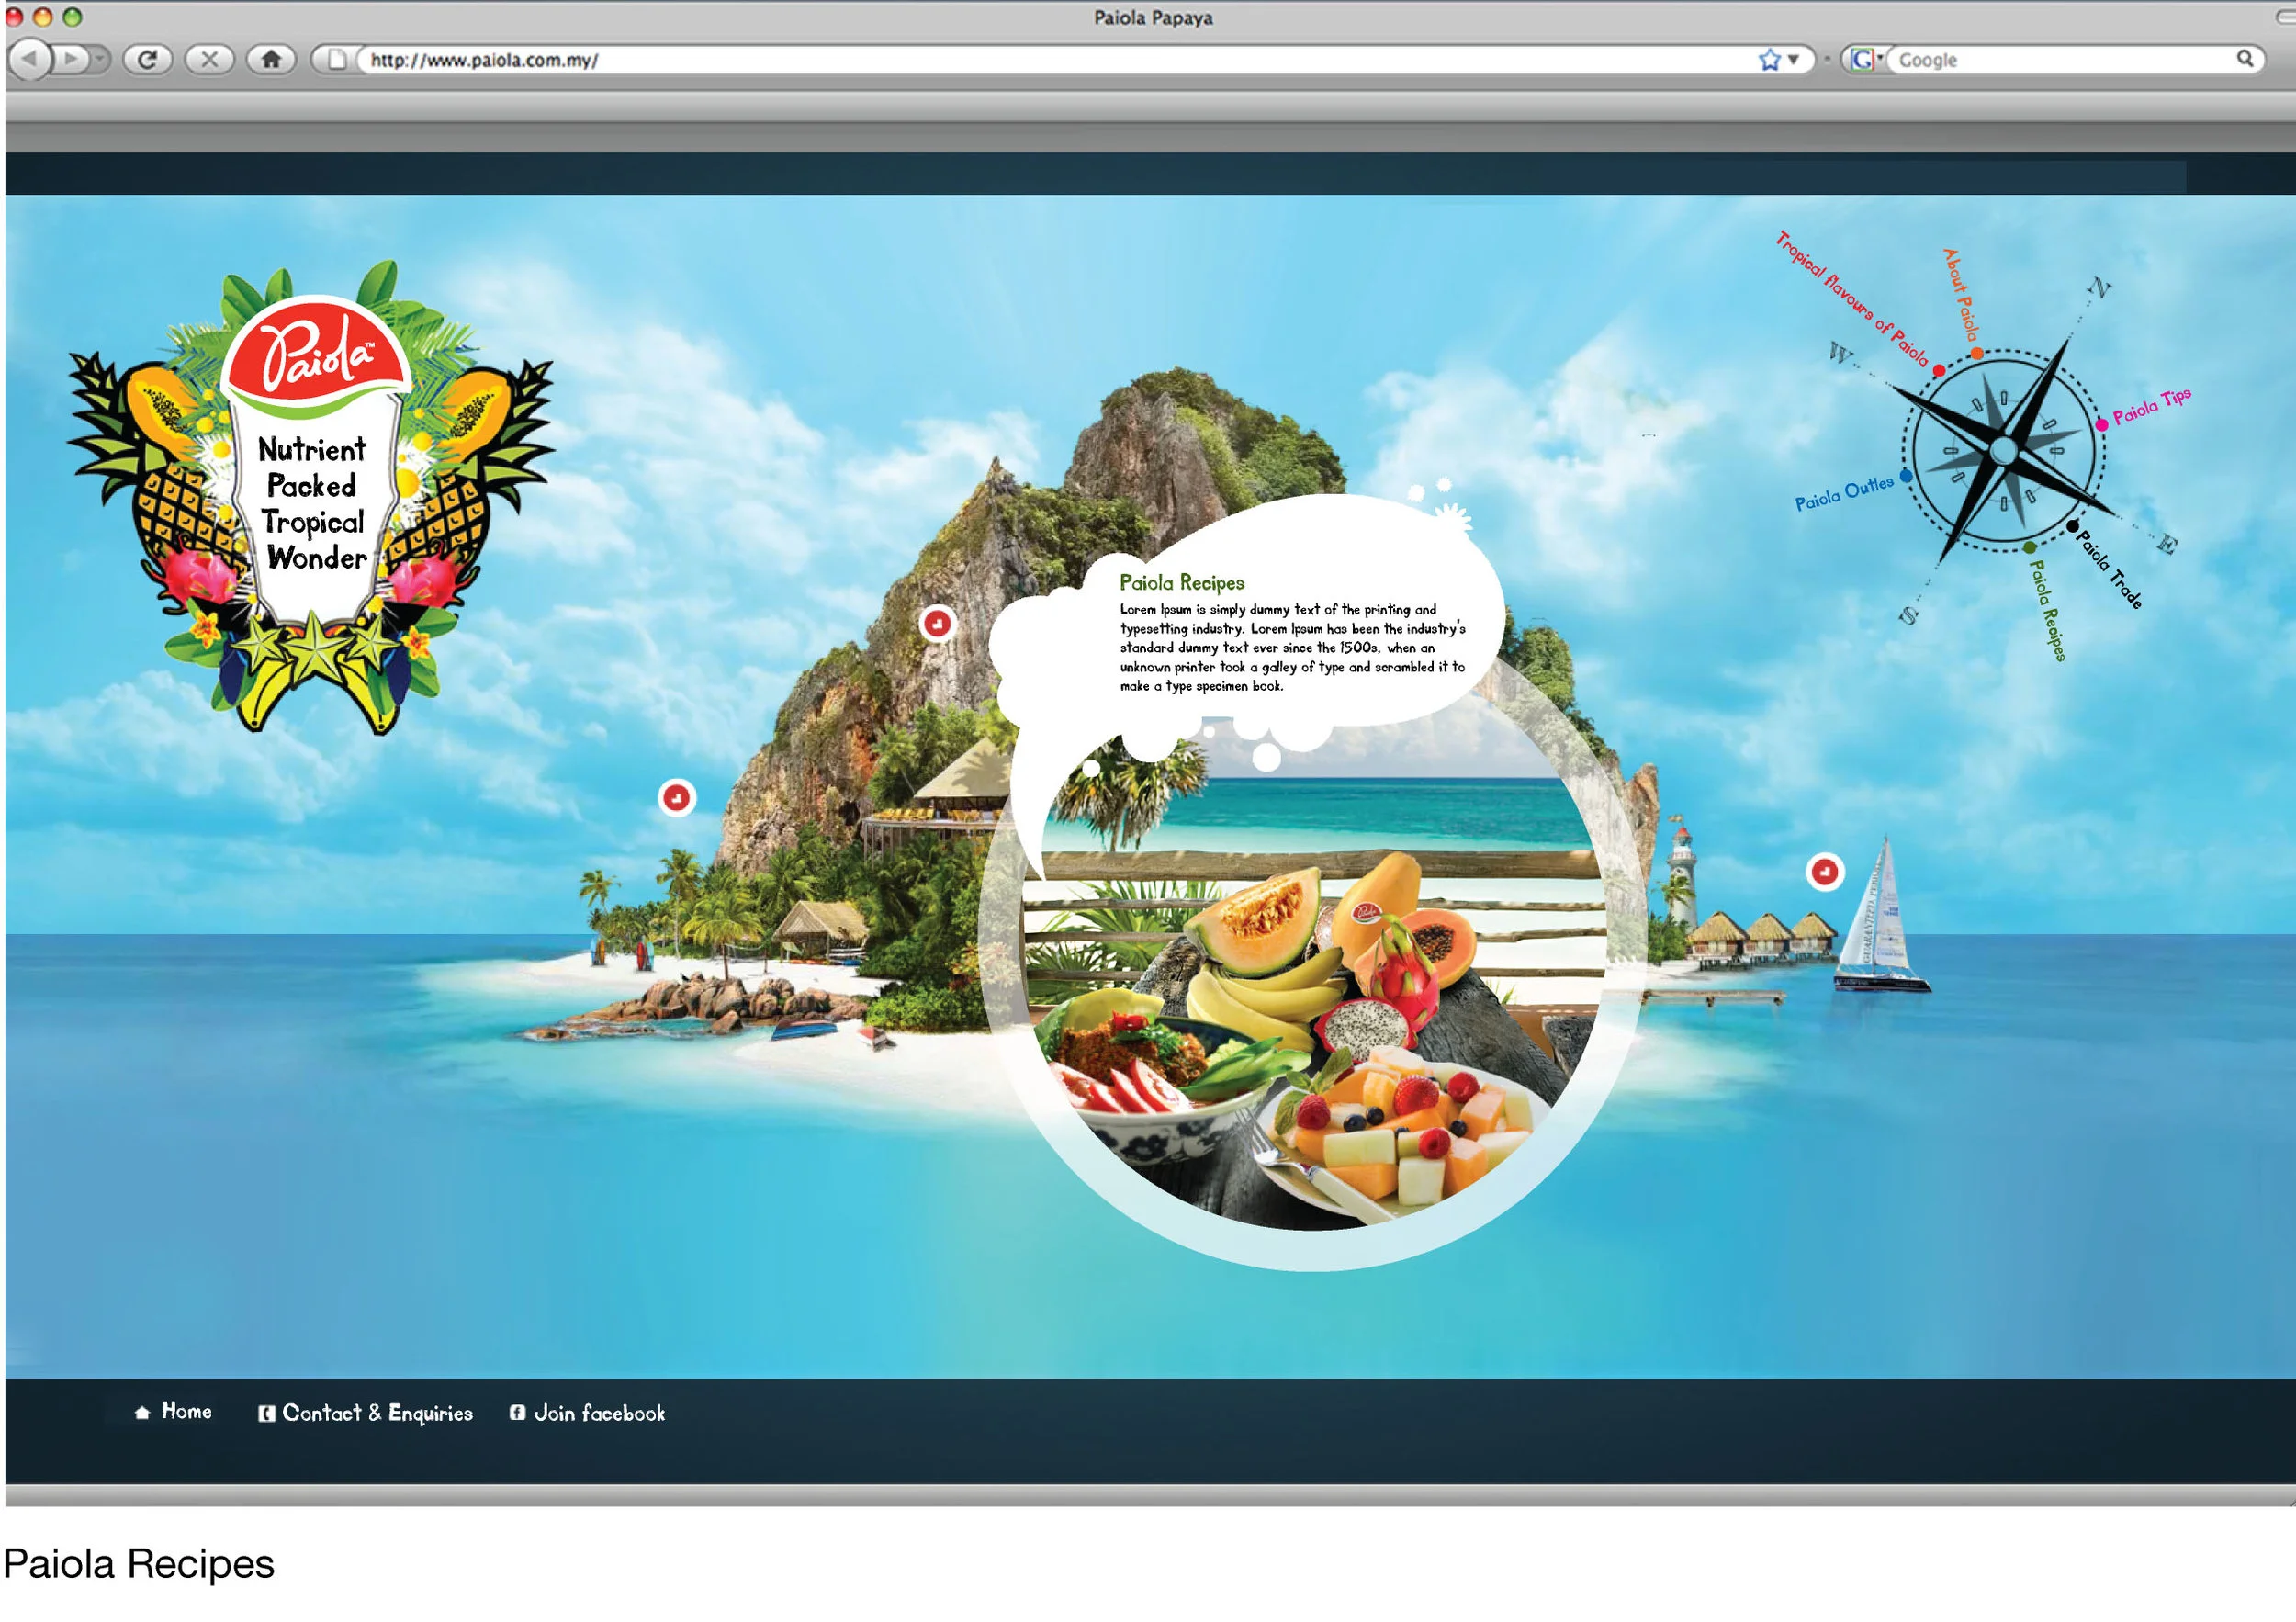Click the page icon beside the URL
The image size is (2296, 1622).
(x=336, y=60)
